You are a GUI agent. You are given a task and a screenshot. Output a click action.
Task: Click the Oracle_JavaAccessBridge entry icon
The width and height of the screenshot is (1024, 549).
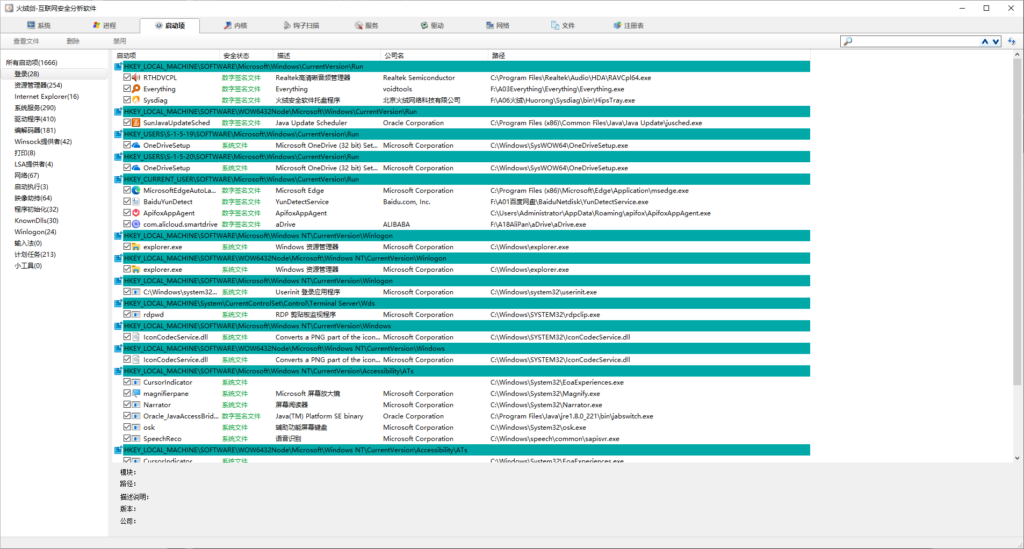coord(136,416)
